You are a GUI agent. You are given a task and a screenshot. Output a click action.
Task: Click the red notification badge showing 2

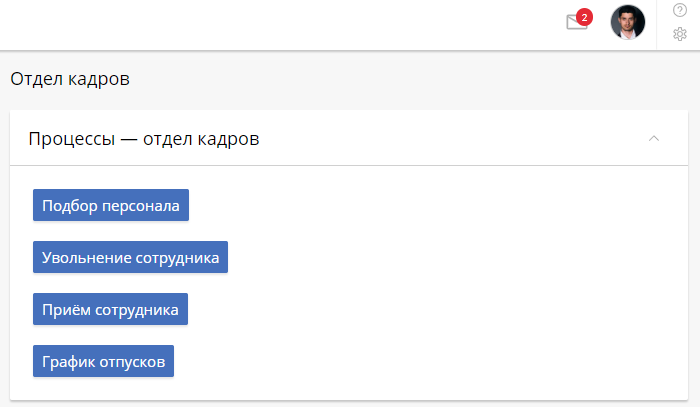(x=584, y=17)
